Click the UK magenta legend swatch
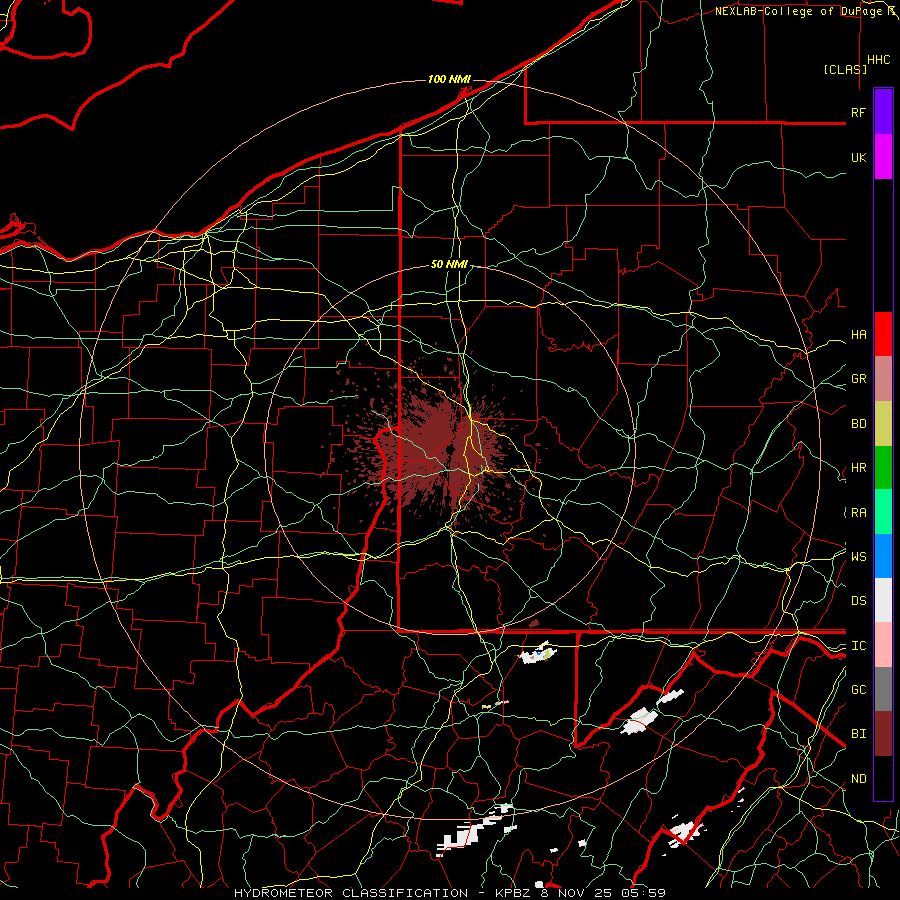Image resolution: width=900 pixels, height=900 pixels. coord(883,156)
